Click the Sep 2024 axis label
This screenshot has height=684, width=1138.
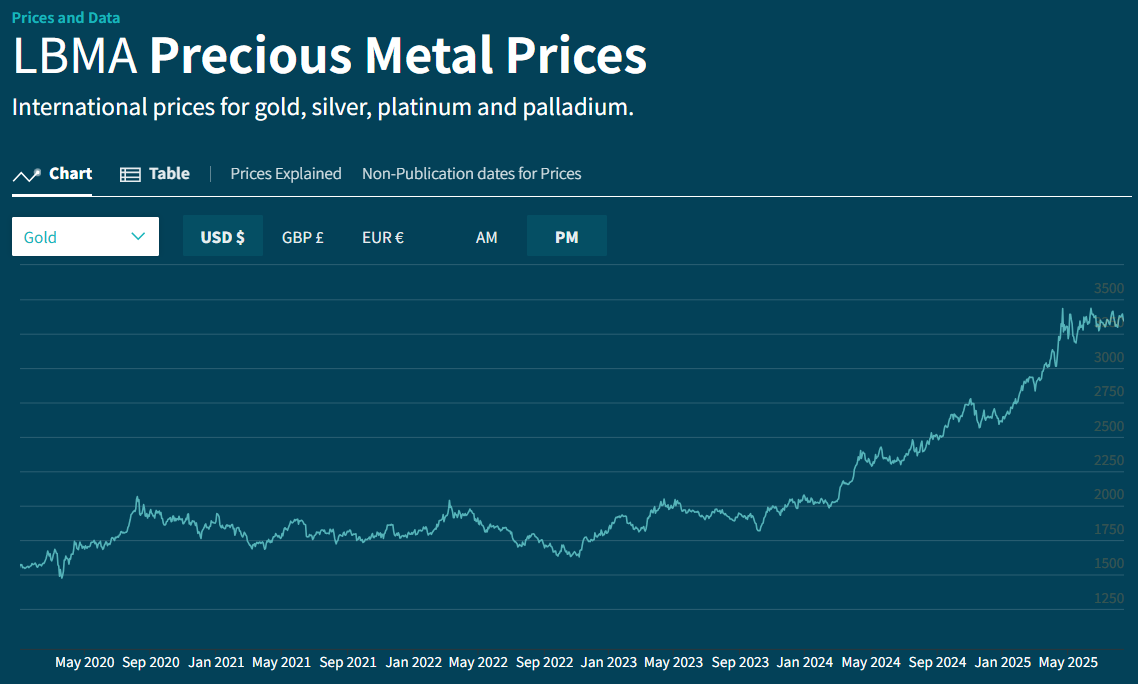pos(937,663)
